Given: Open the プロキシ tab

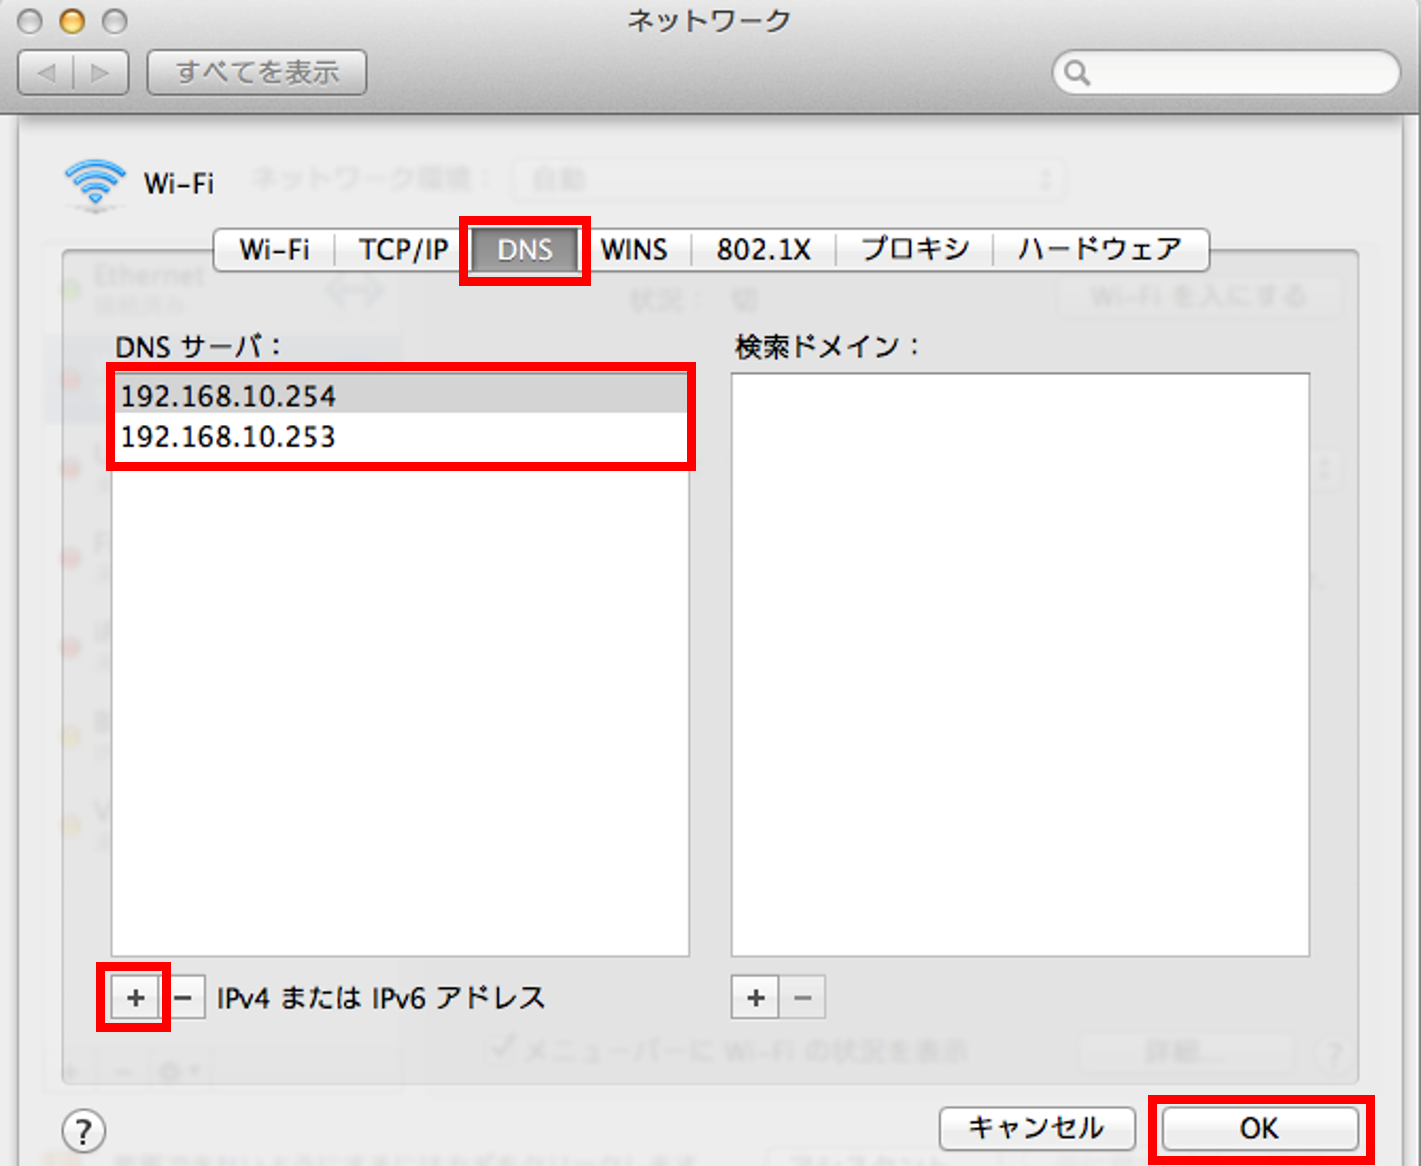Looking at the screenshot, I should pyautogui.click(x=914, y=249).
